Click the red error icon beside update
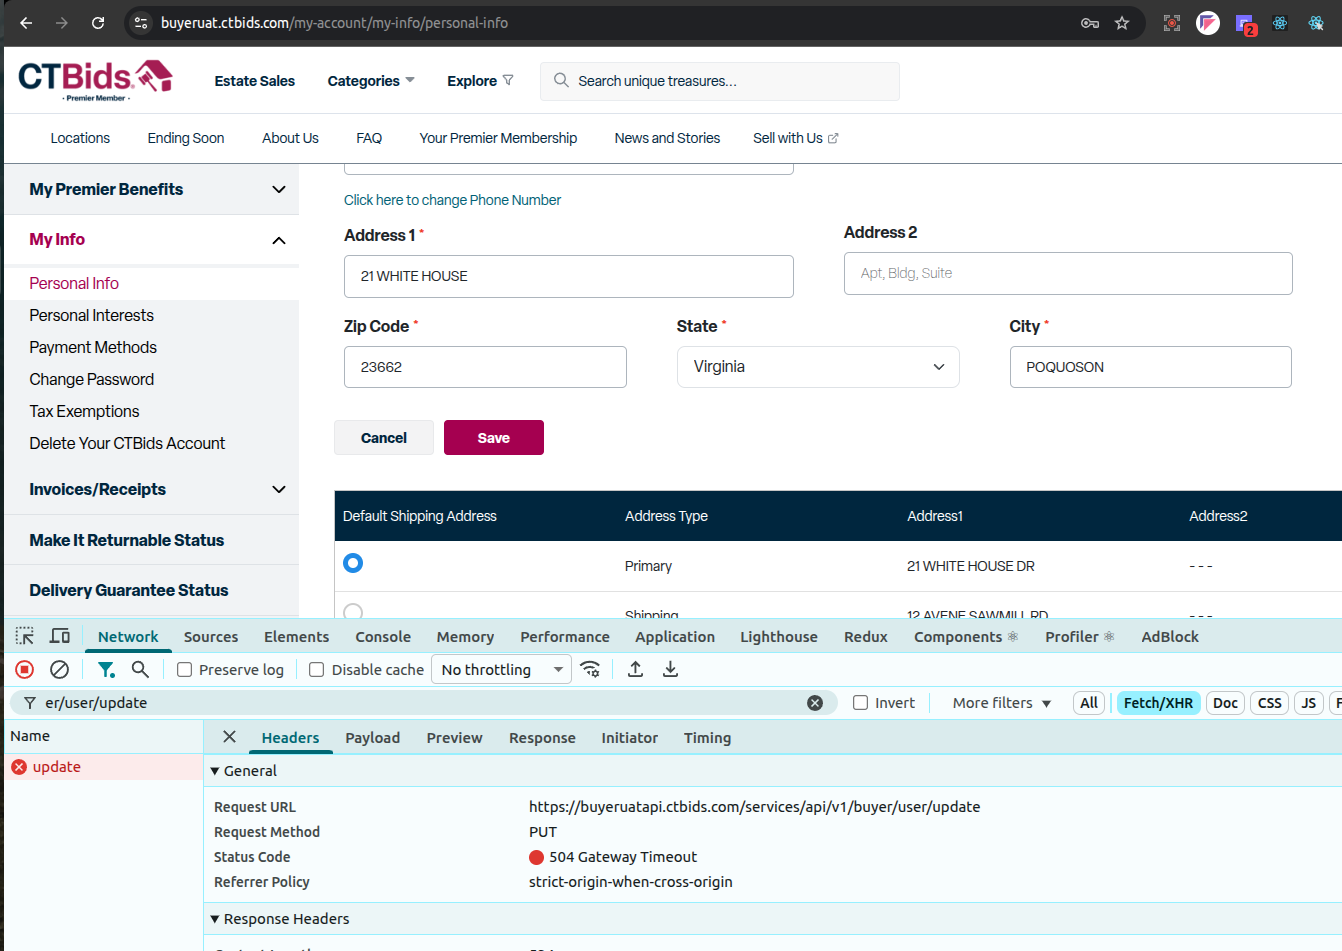The width and height of the screenshot is (1342, 951). [19, 767]
